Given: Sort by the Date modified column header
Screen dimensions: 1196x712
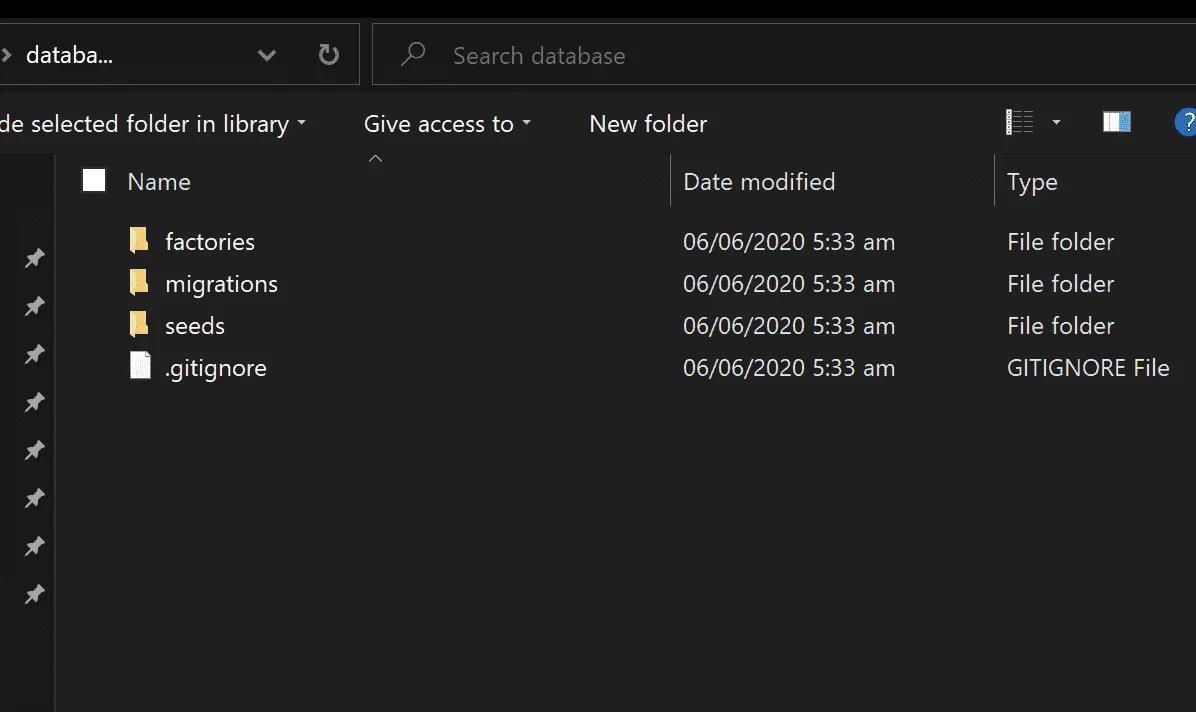Looking at the screenshot, I should (759, 182).
